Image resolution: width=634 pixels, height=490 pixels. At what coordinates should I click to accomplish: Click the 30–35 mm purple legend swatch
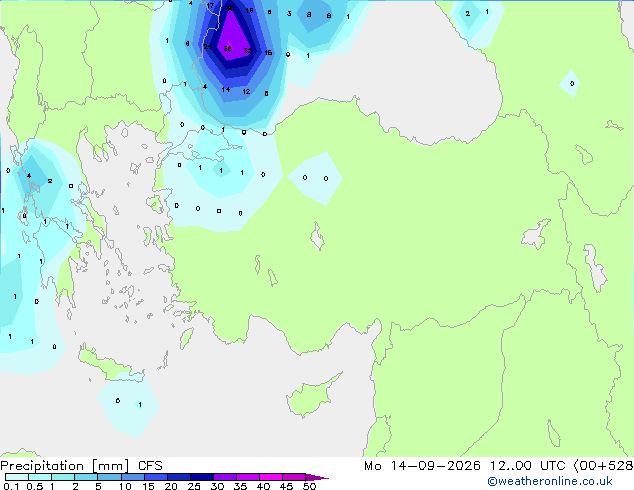pos(224,477)
